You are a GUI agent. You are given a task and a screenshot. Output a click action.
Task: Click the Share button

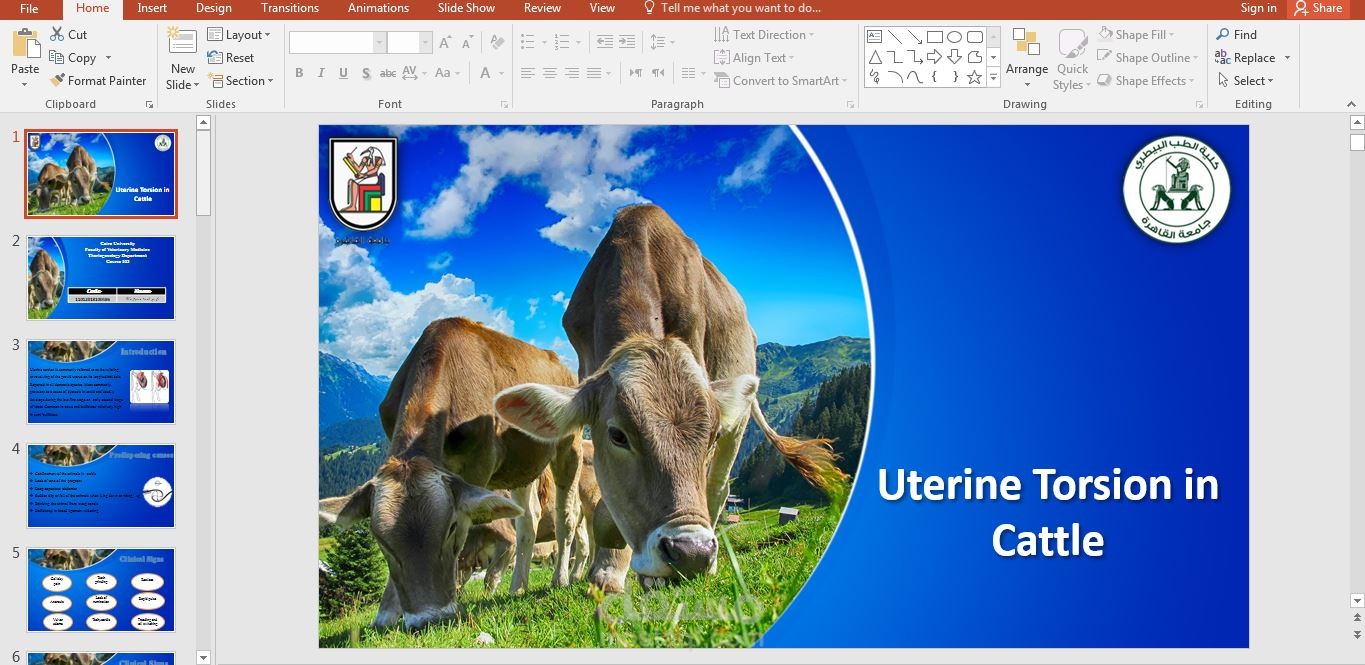(1318, 8)
